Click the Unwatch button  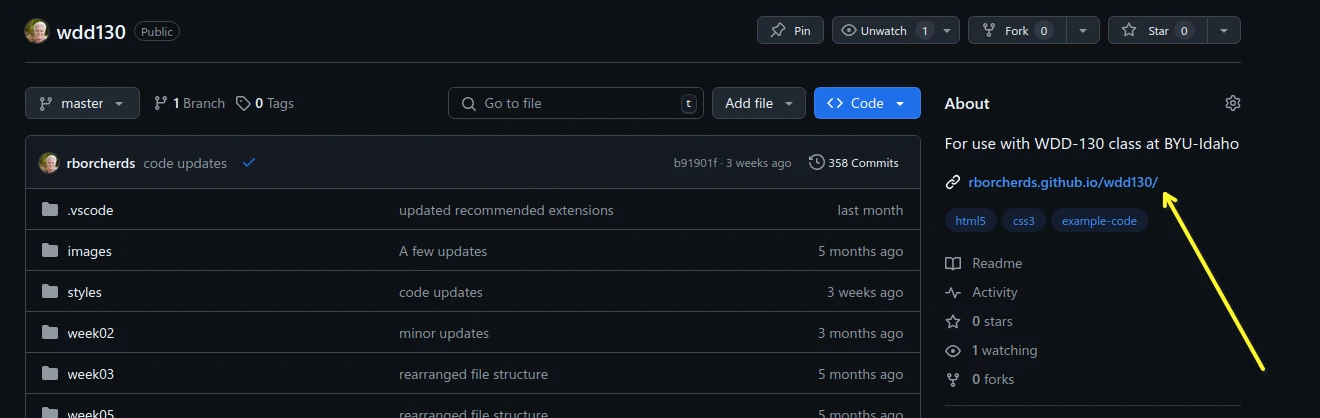tap(887, 31)
